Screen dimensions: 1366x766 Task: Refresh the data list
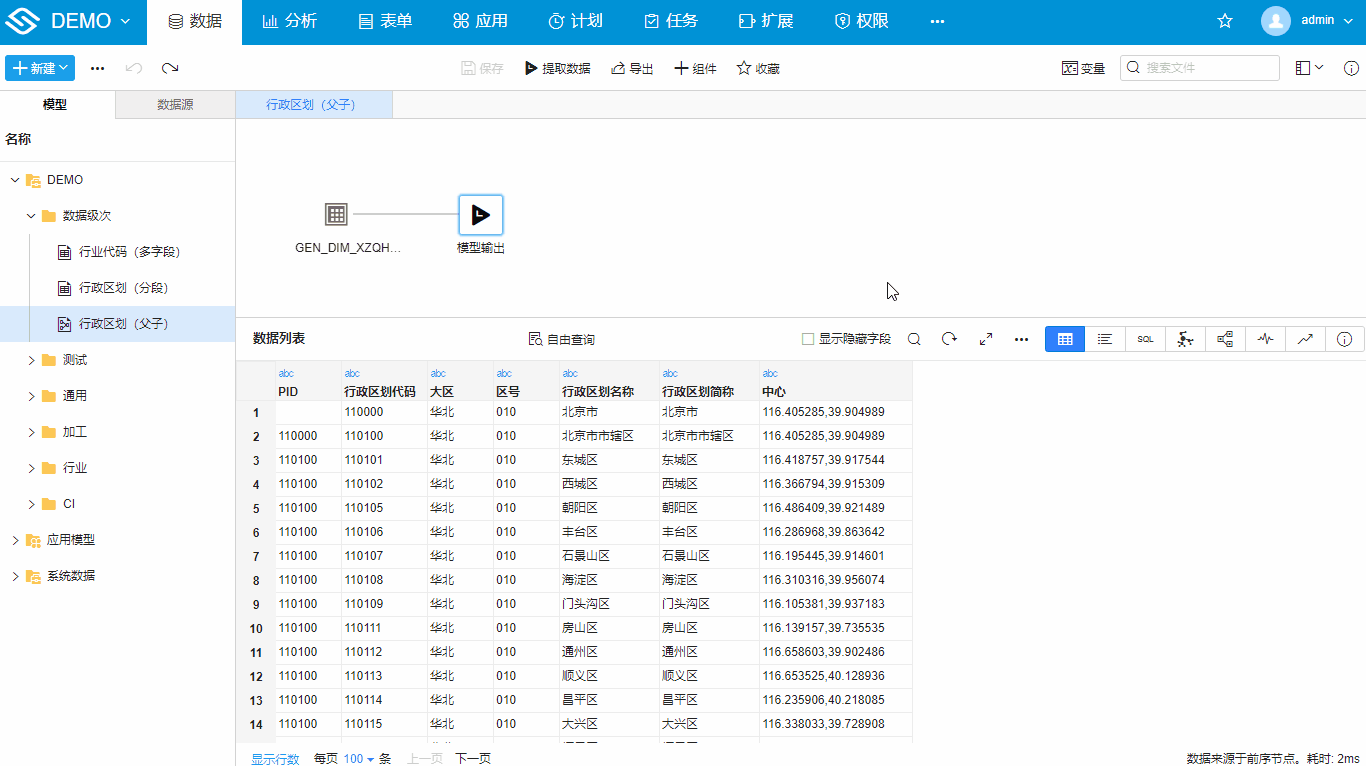[x=949, y=339]
